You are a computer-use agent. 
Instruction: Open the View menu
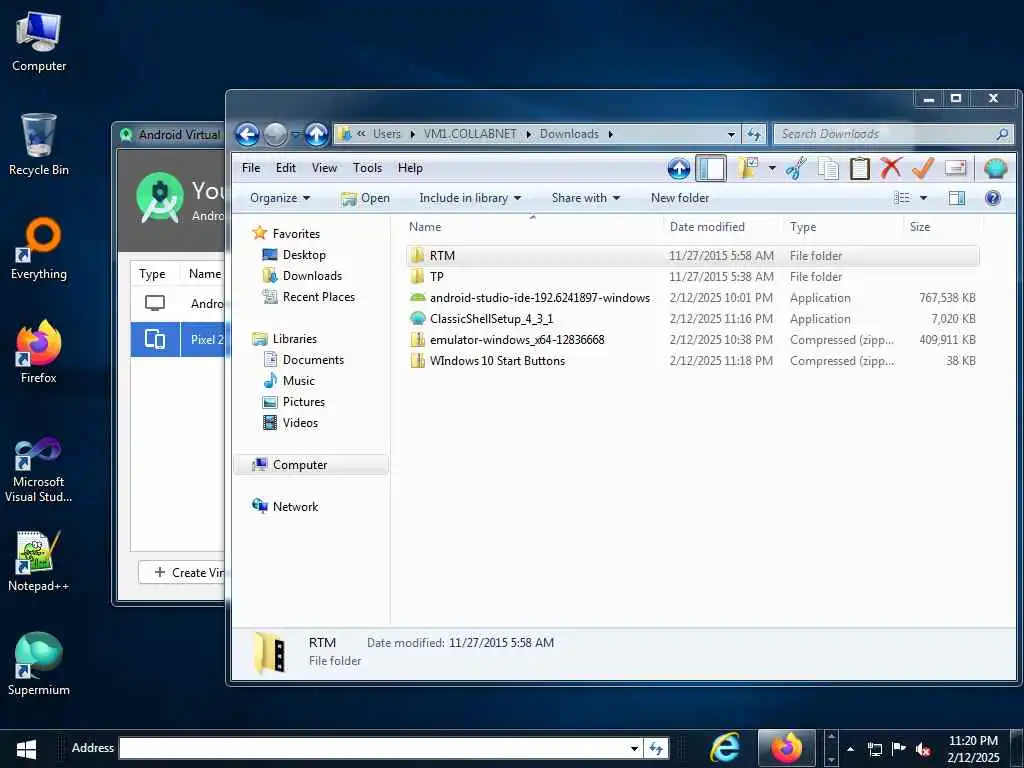(x=325, y=168)
